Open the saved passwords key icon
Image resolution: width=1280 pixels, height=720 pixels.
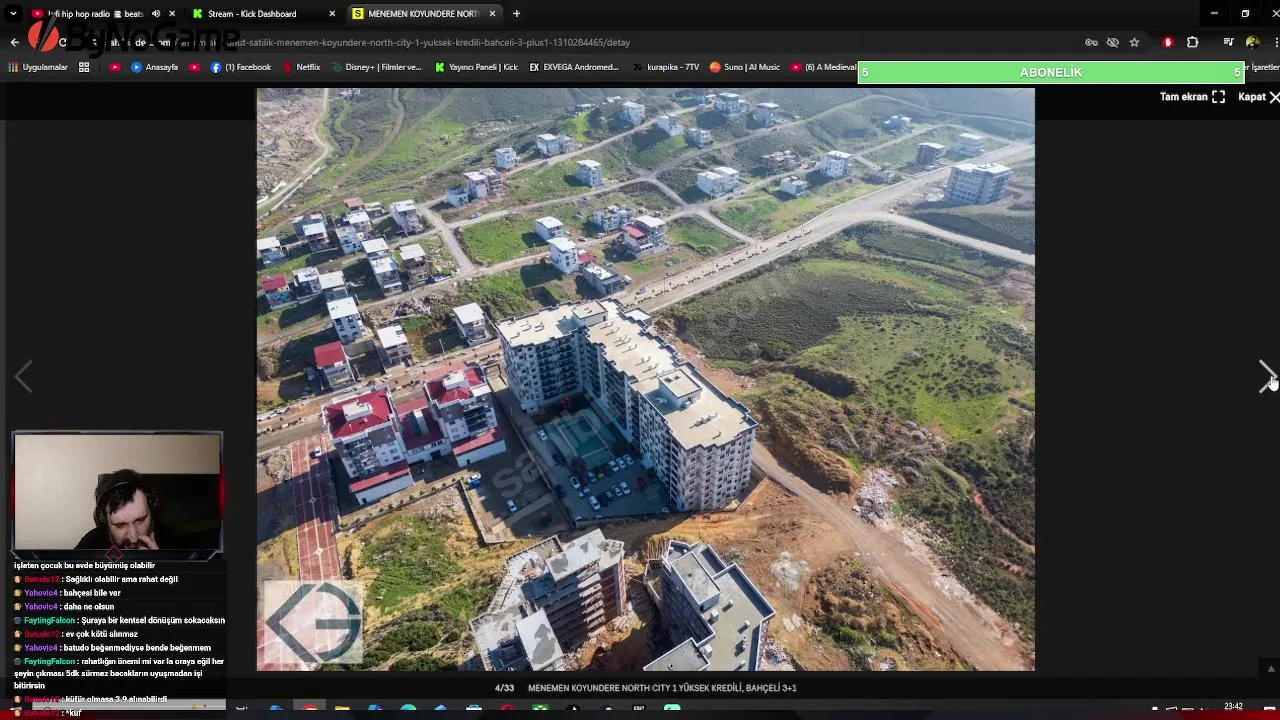(1091, 42)
